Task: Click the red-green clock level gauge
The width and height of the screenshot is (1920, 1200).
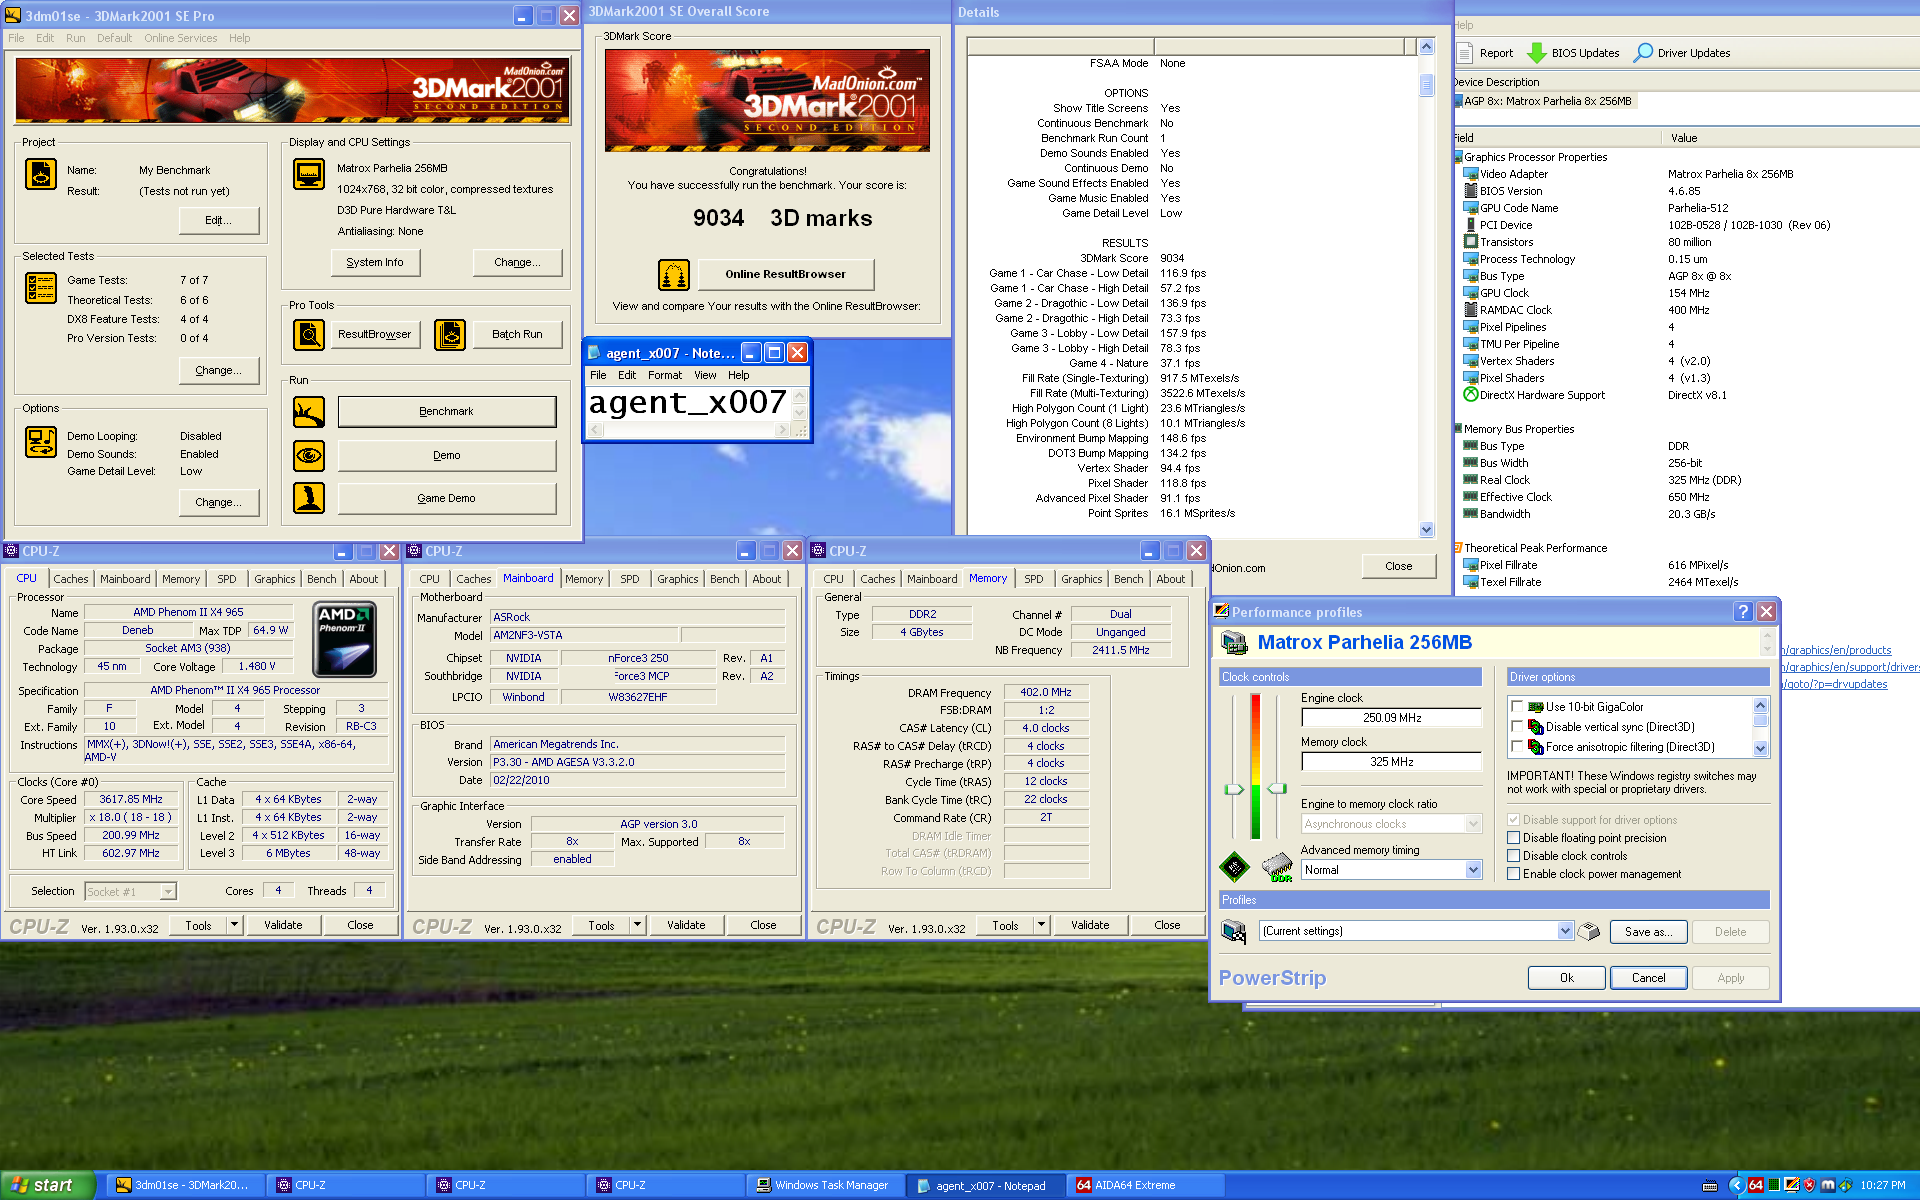Action: click(x=1255, y=766)
